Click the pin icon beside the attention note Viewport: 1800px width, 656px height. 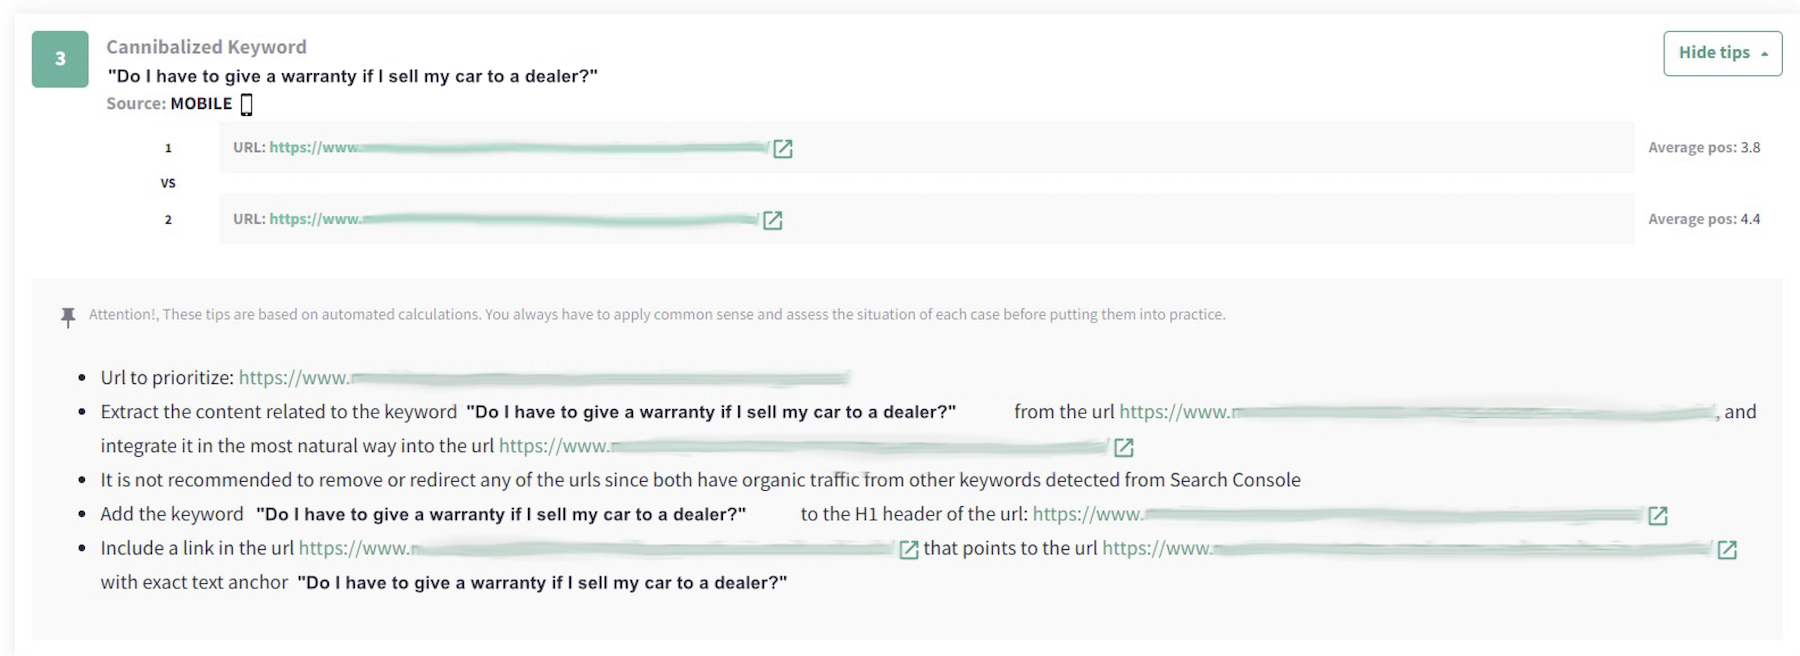[x=66, y=316]
